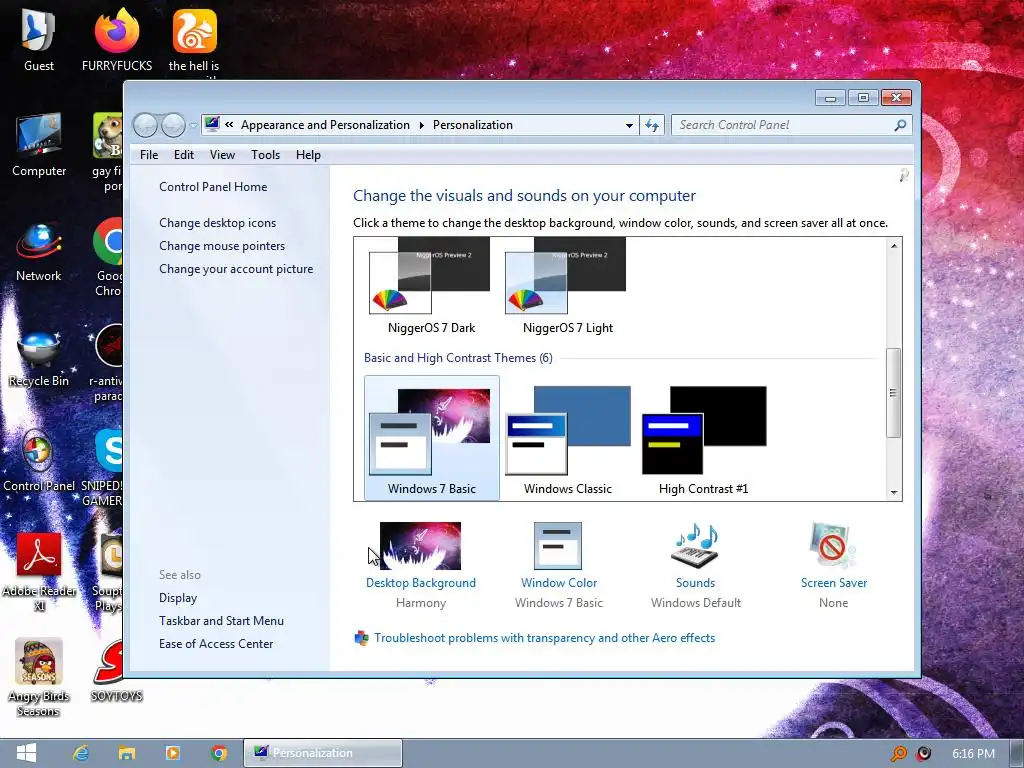Viewport: 1024px width, 768px height.
Task: Click theme list scrollbar down arrow
Action: point(894,493)
